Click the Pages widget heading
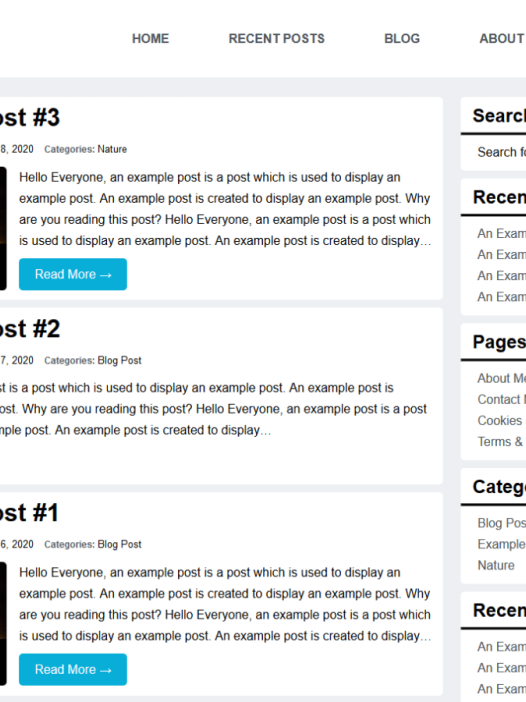The image size is (526, 702). (499, 342)
